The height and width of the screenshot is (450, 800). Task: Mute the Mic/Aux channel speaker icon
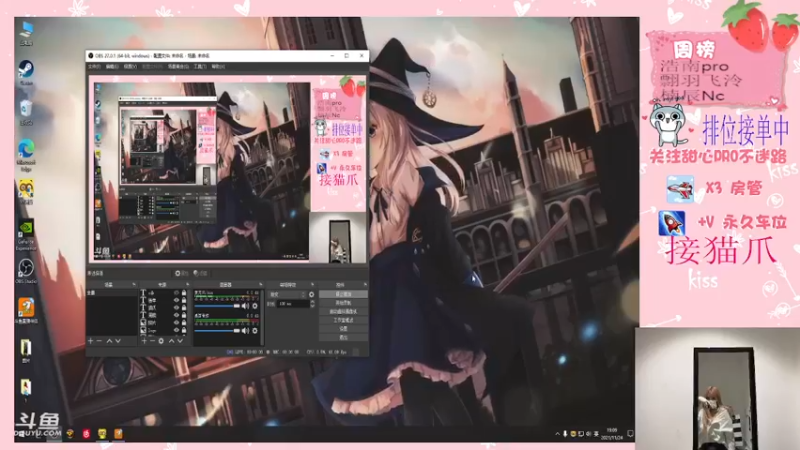pos(245,306)
